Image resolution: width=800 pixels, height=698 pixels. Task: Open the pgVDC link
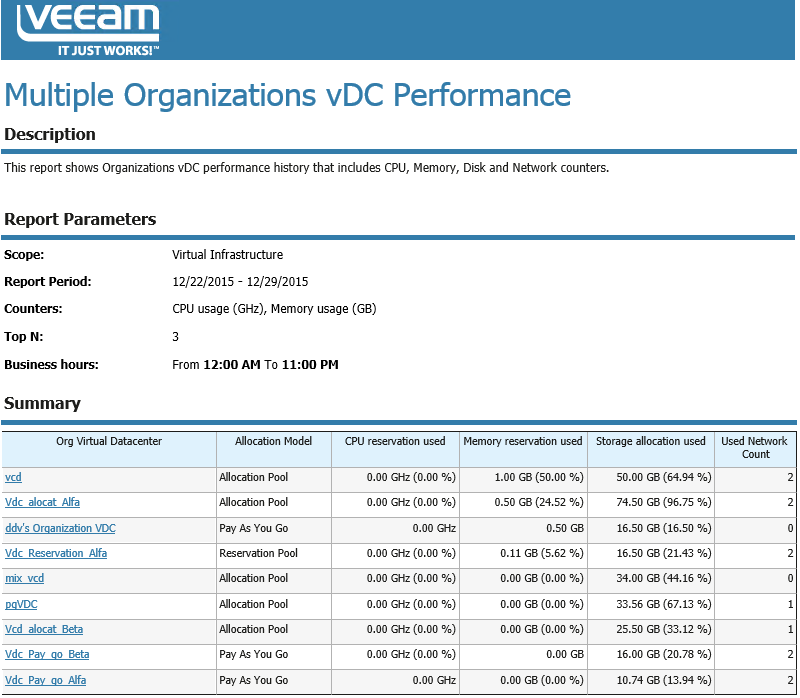pos(21,604)
